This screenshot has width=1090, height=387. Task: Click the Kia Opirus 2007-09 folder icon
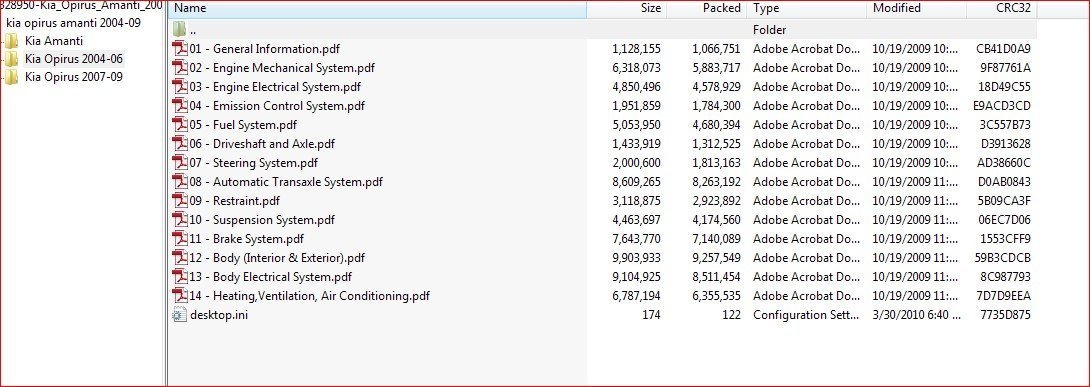click(x=11, y=77)
